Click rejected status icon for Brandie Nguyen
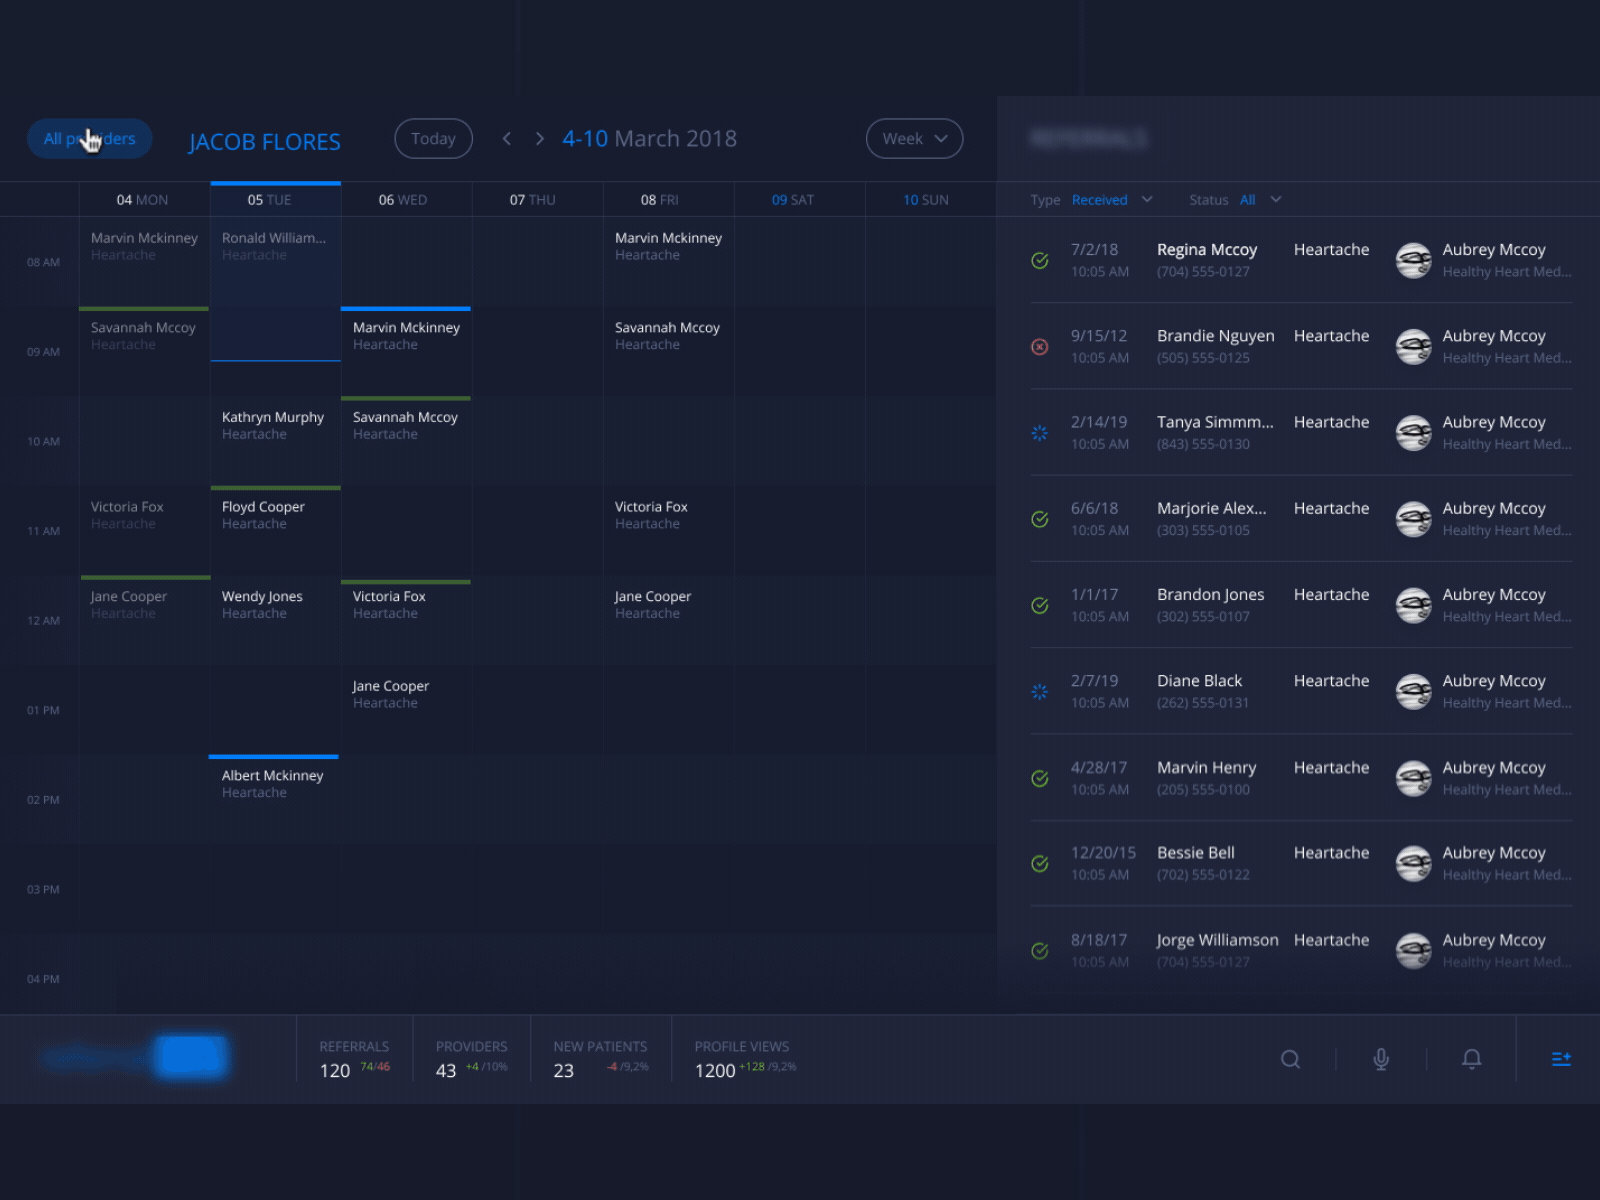This screenshot has height=1200, width=1600. 1040,347
